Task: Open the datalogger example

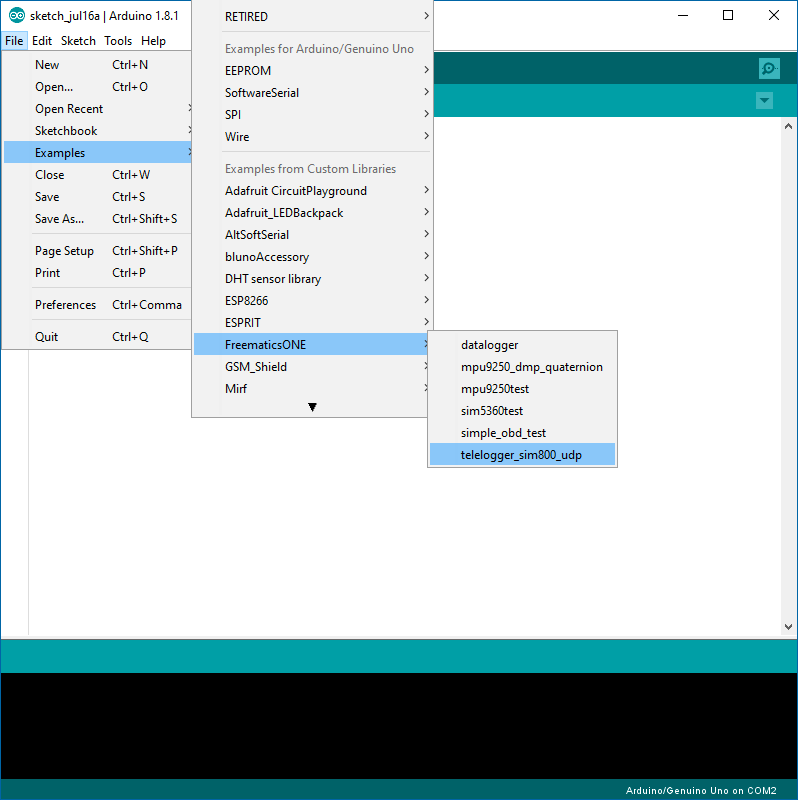Action: pyautogui.click(x=522, y=344)
